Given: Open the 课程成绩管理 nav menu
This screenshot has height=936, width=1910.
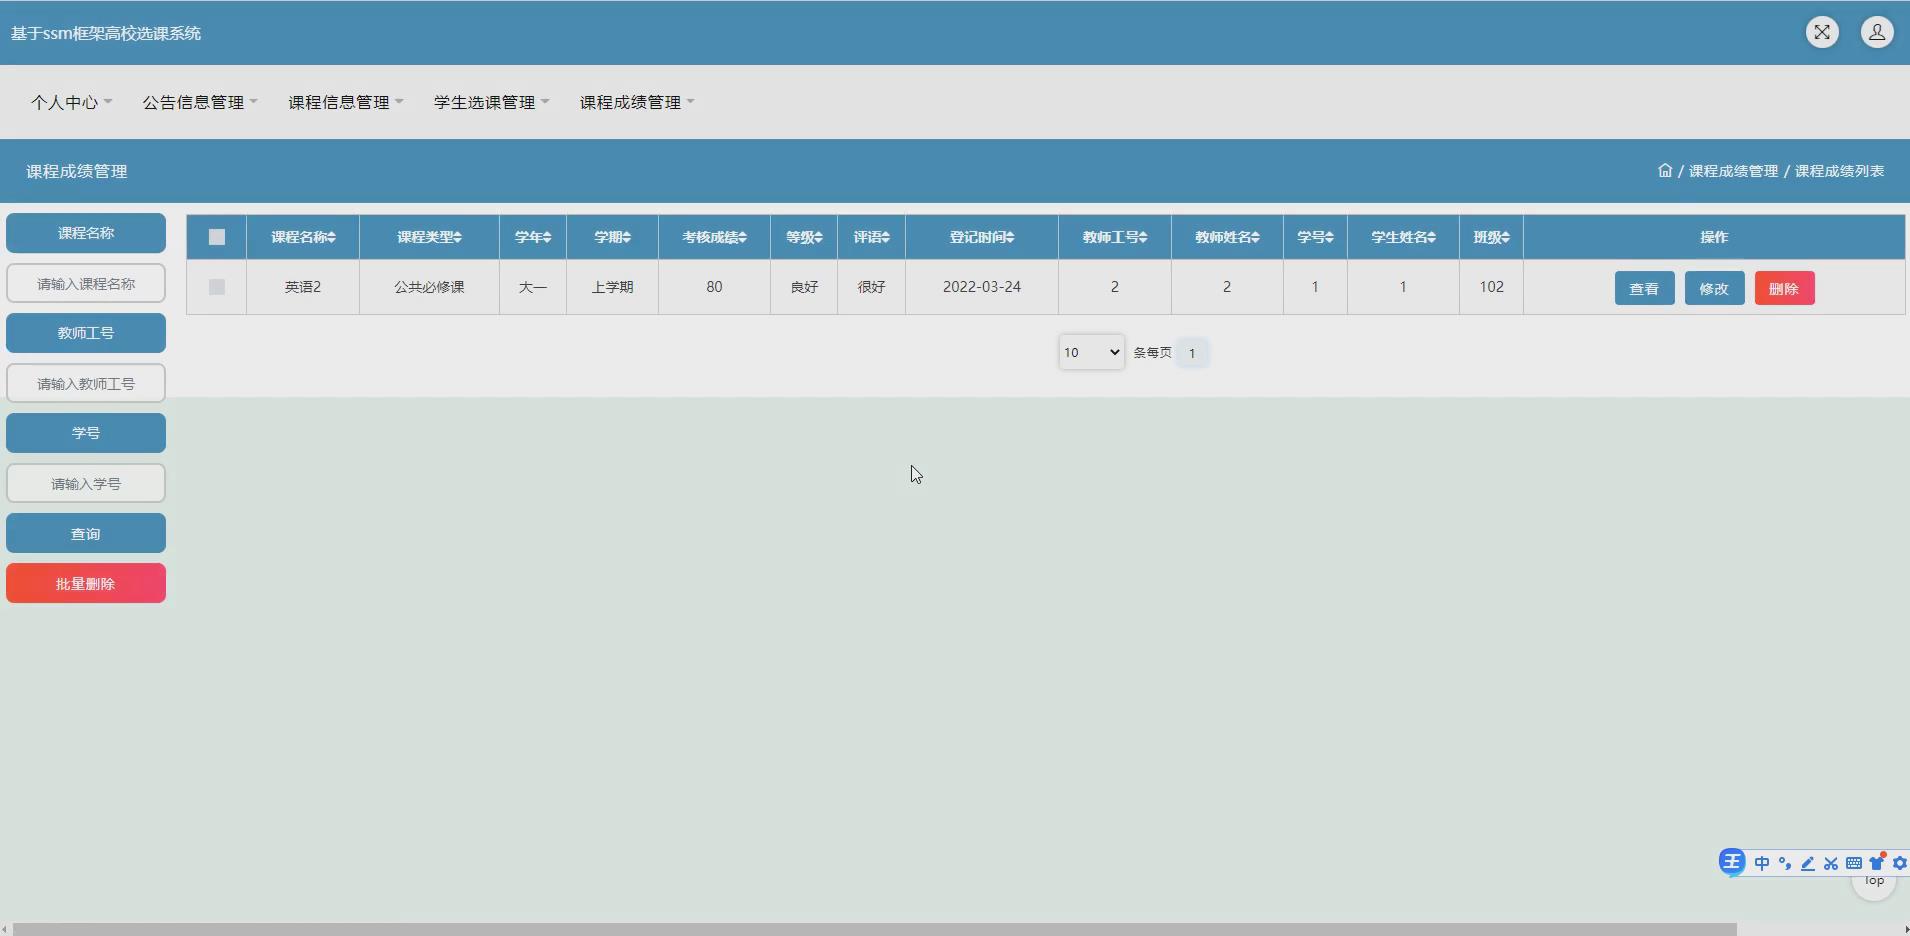Looking at the screenshot, I should point(637,102).
